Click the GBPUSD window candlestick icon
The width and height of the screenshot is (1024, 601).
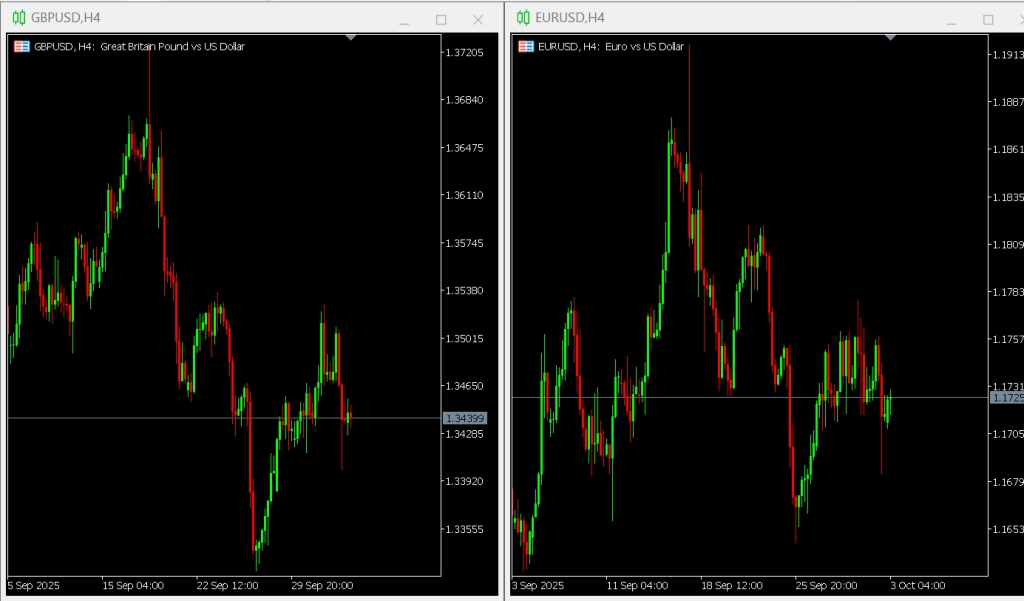(19, 18)
